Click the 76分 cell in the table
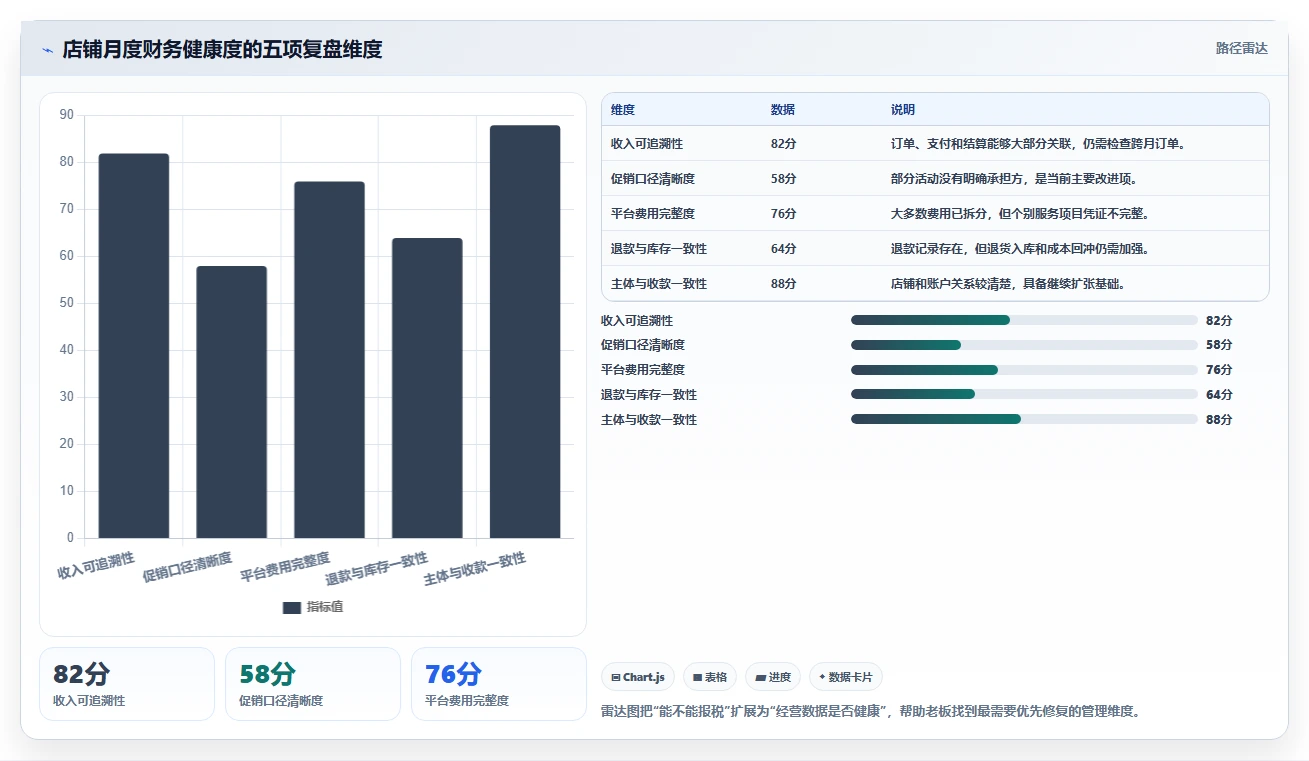This screenshot has width=1309, height=761. point(784,214)
